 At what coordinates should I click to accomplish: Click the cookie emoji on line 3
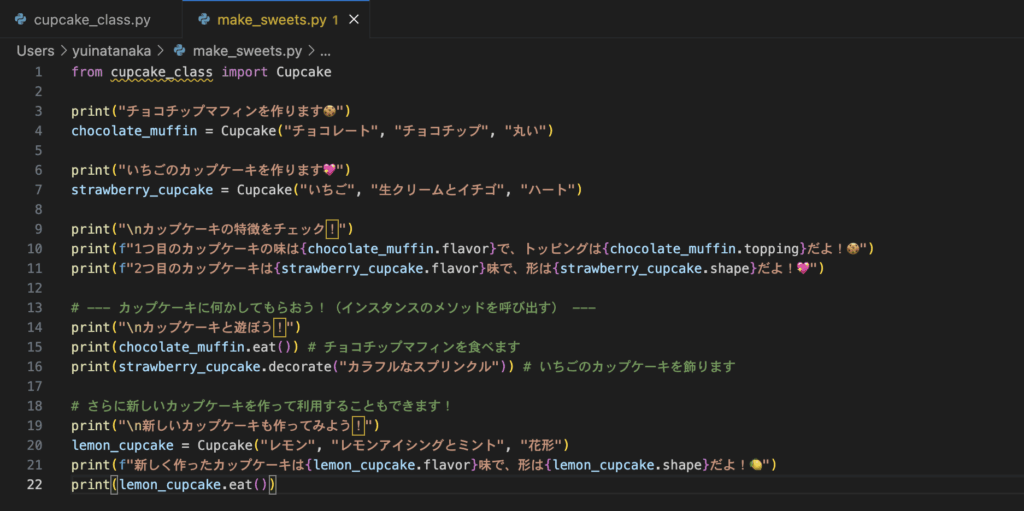tap(330, 111)
